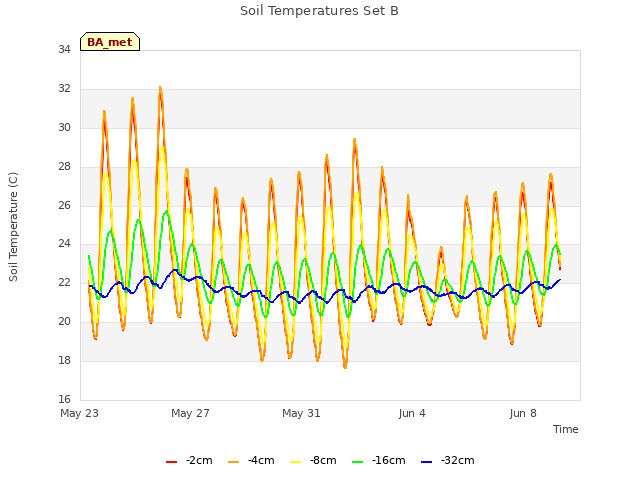
Task: Select the -16cm legend label
Action: (x=389, y=460)
